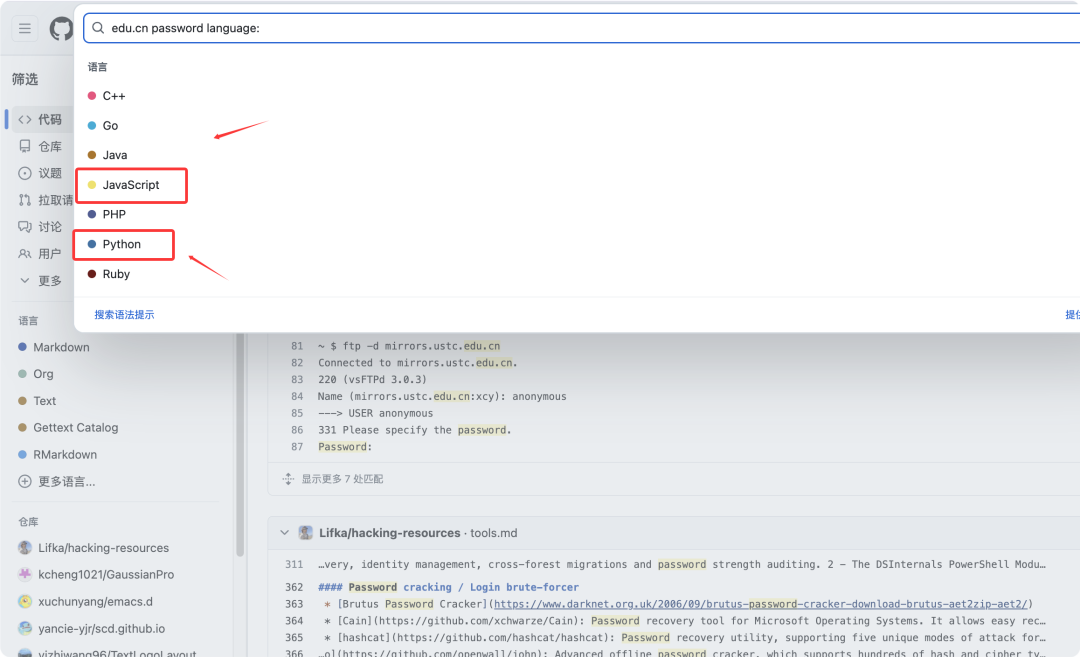The image size is (1080, 657).
Task: Choose JavaScript in the language suggestions
Action: tap(131, 185)
